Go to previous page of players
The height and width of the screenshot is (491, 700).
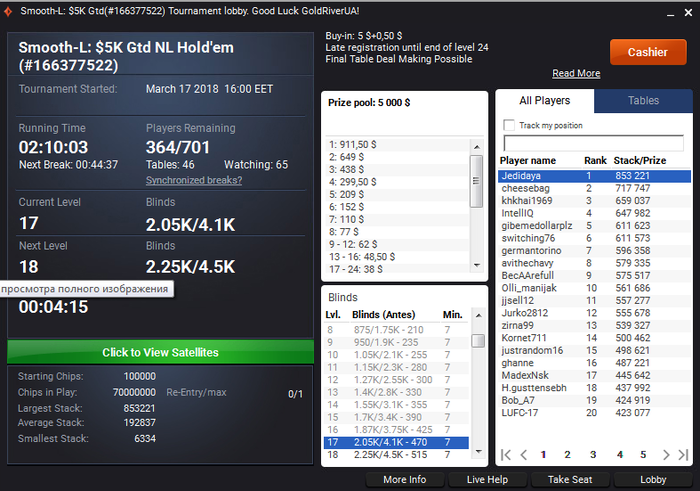click(524, 454)
